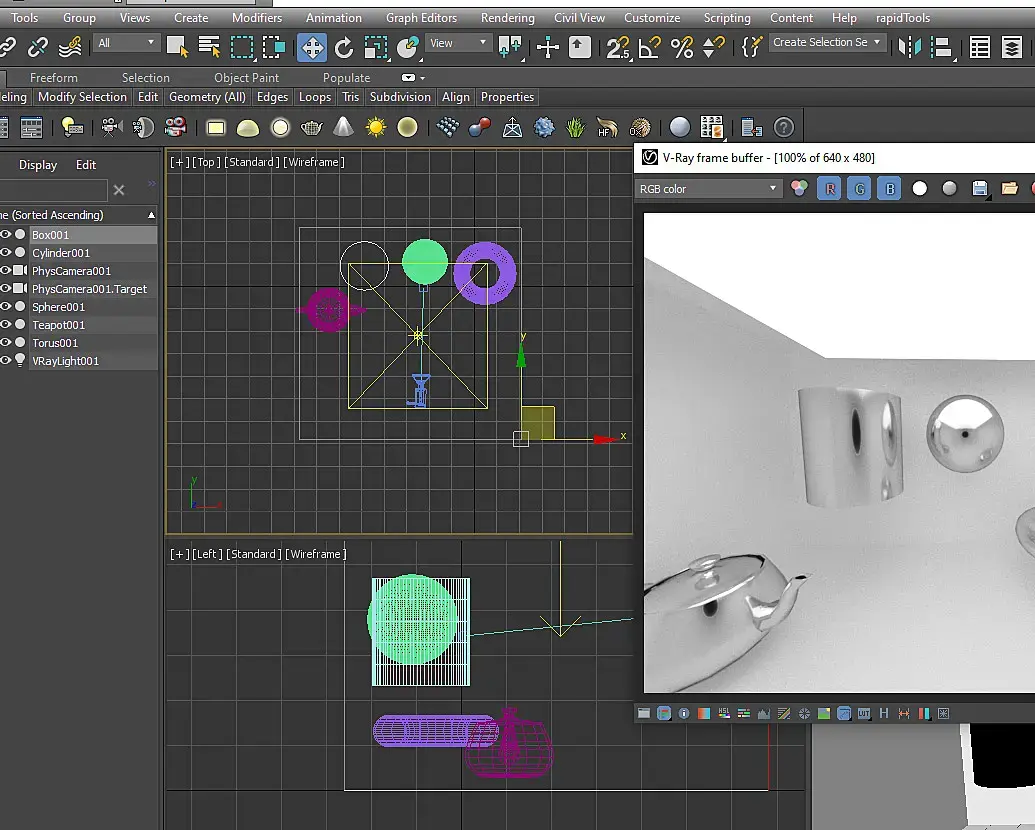Open the Mirror tool
This screenshot has height=830, width=1035.
(909, 47)
